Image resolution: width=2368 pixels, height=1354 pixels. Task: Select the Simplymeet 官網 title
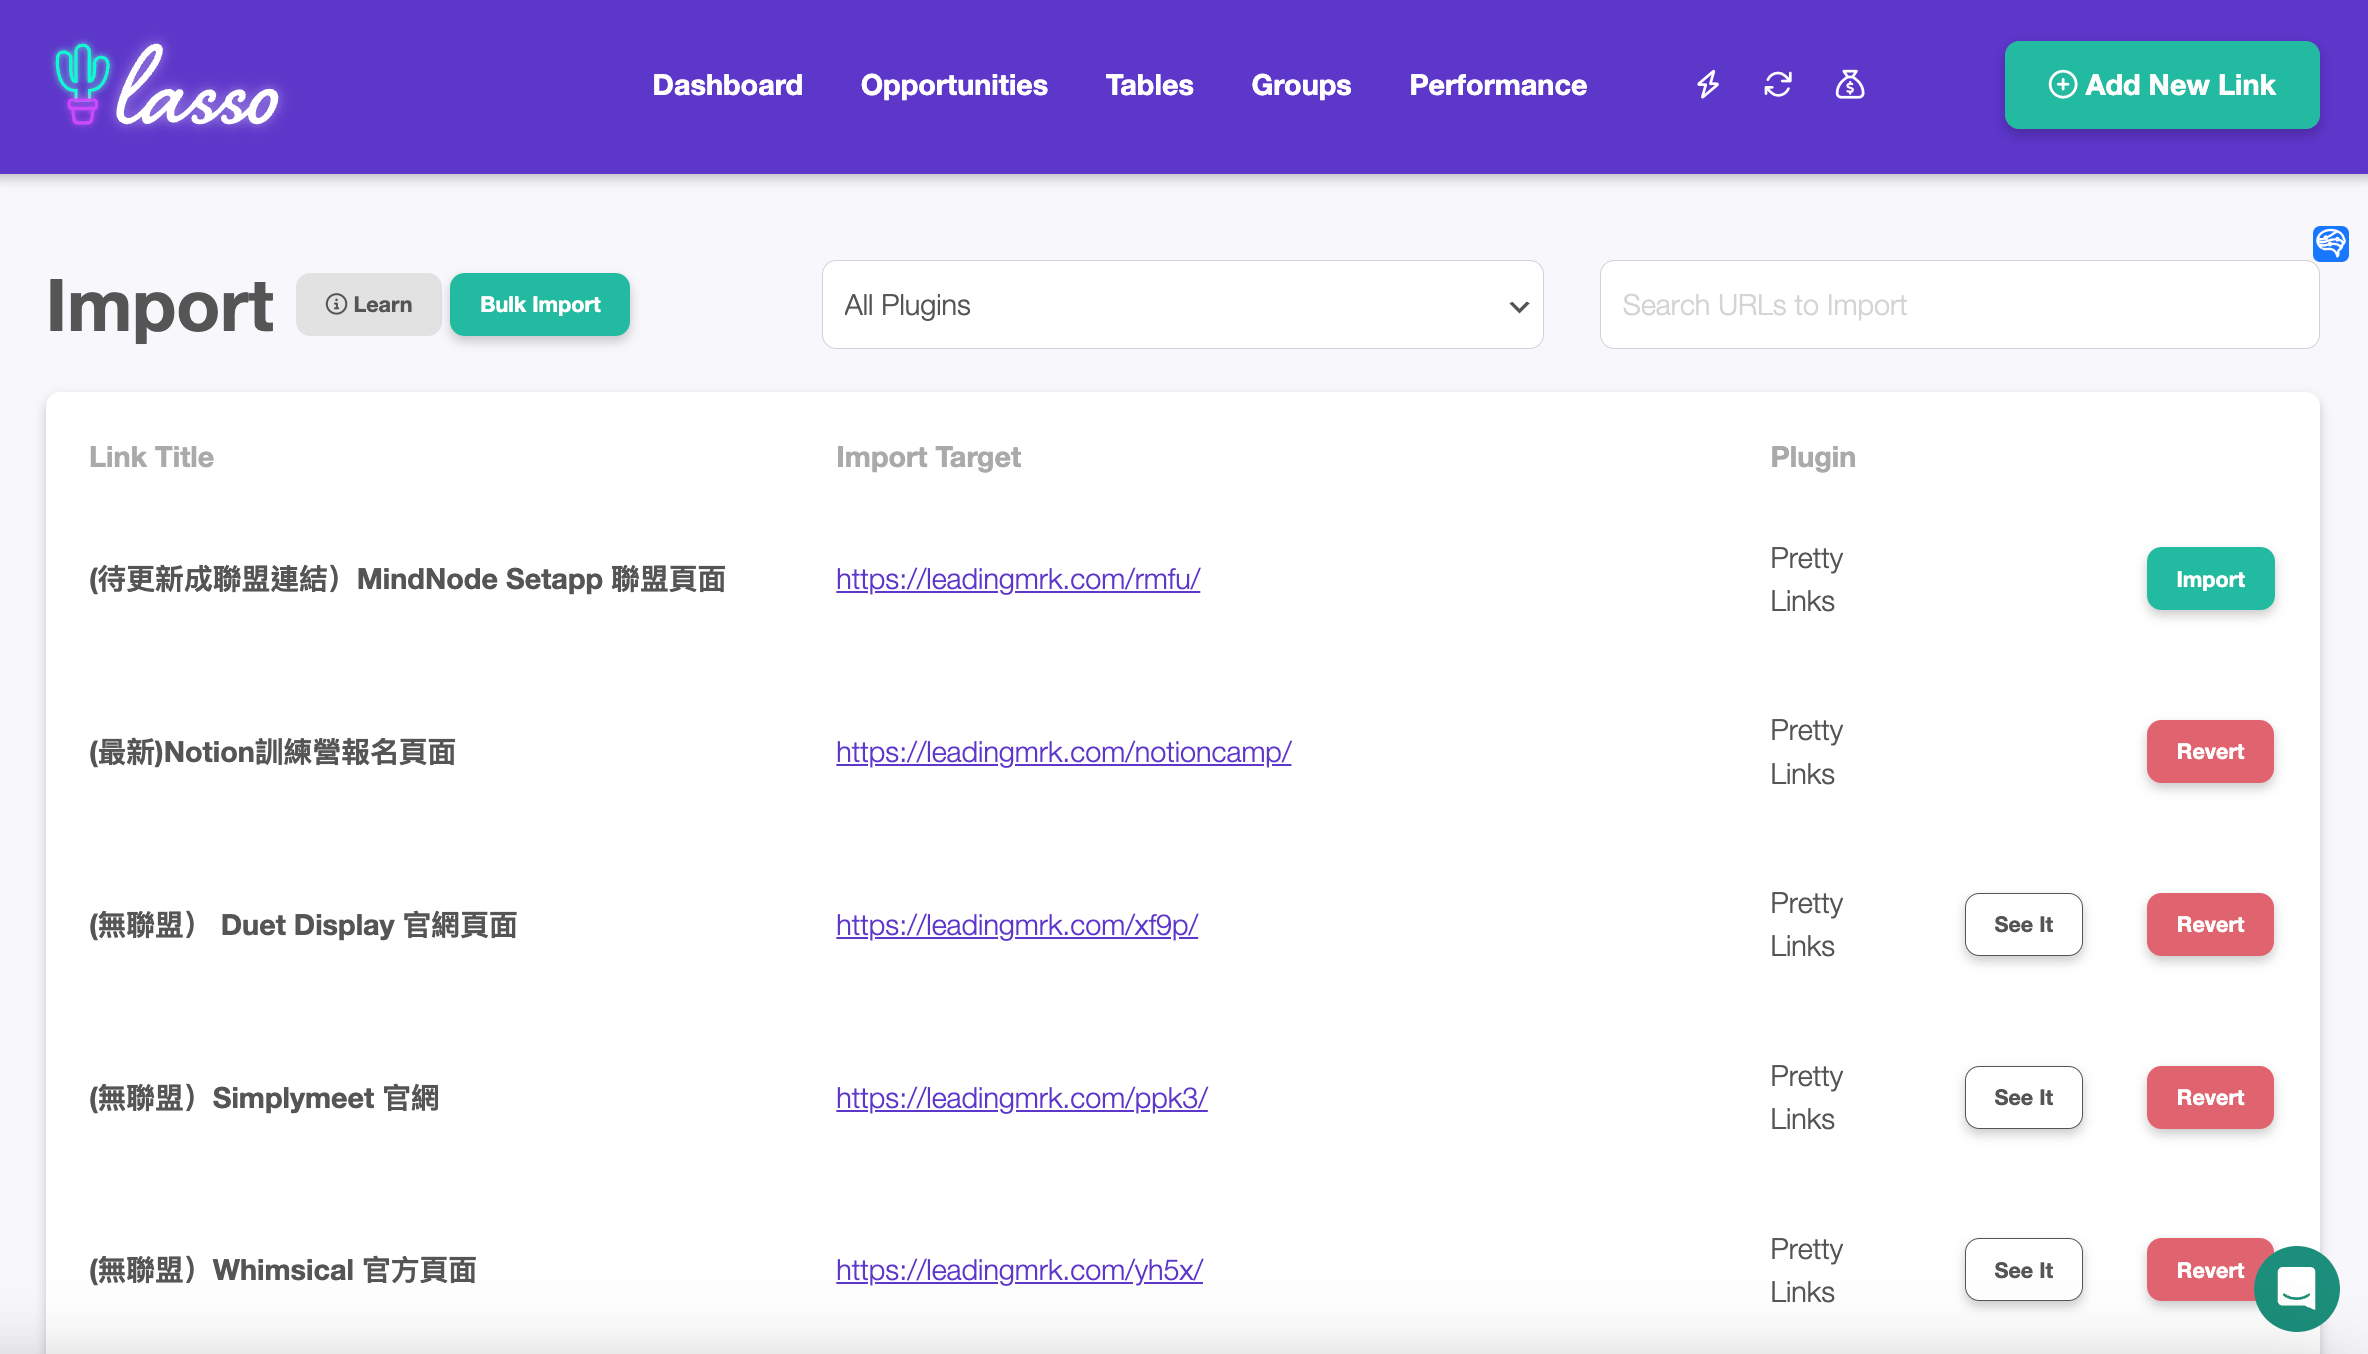click(x=264, y=1098)
